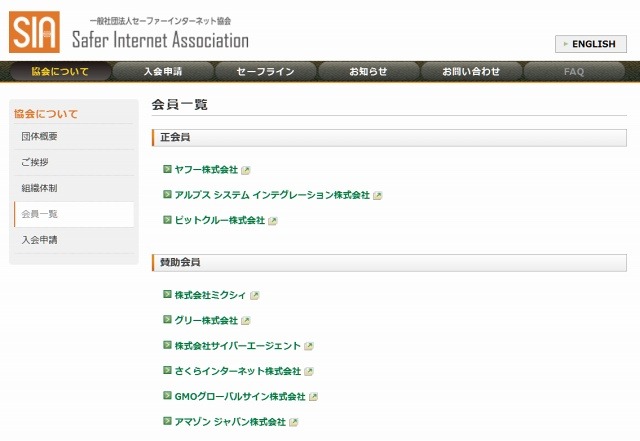Screen dimensions: 640x441
Task: Click external-link icon beside 株式会社サイバーエージェント
Action: coord(309,346)
